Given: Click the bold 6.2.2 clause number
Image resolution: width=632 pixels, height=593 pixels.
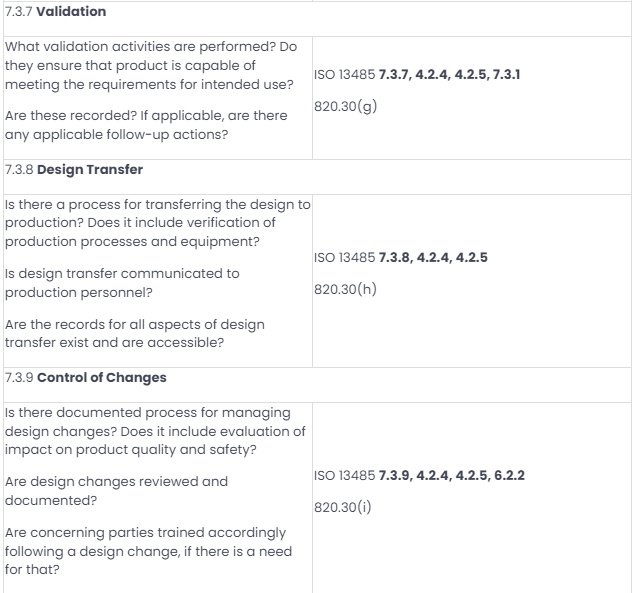Looking at the screenshot, I should point(509,476).
